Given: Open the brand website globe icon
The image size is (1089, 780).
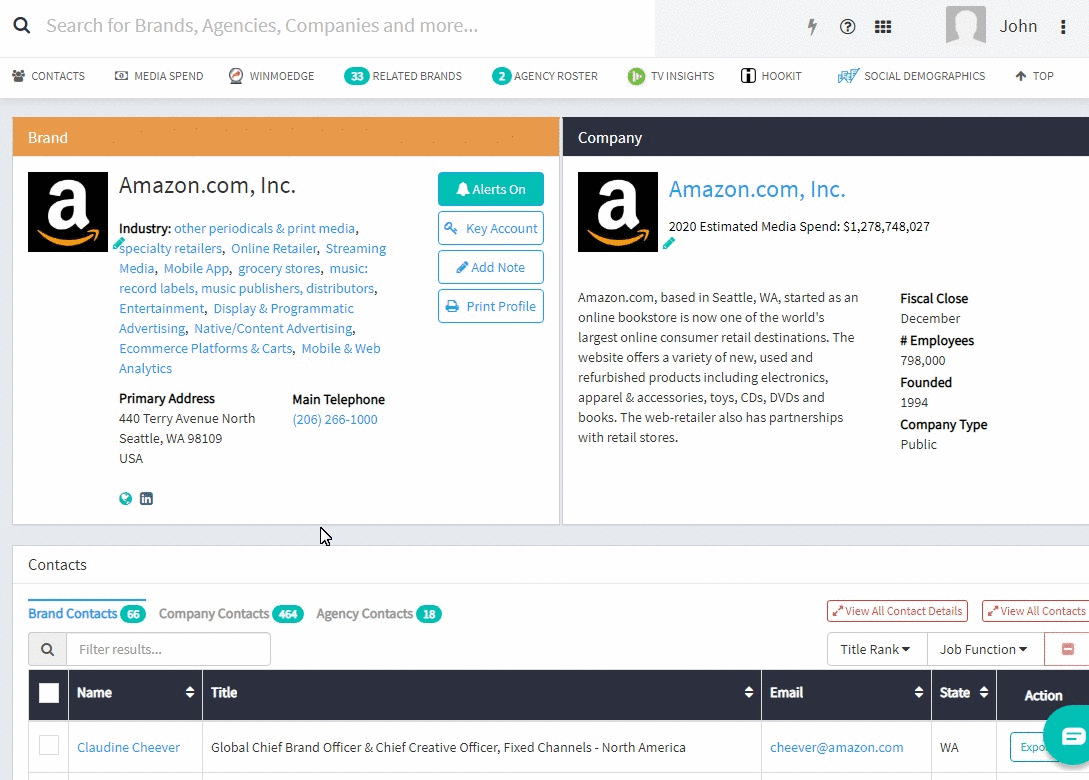Looking at the screenshot, I should [x=126, y=498].
